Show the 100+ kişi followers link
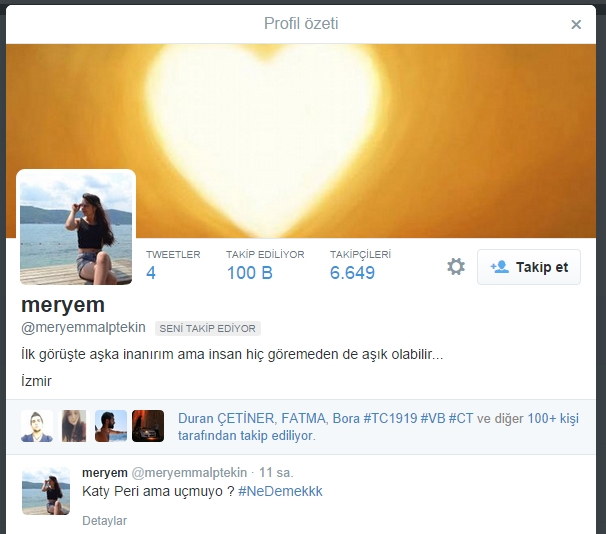606x534 pixels. click(x=553, y=418)
